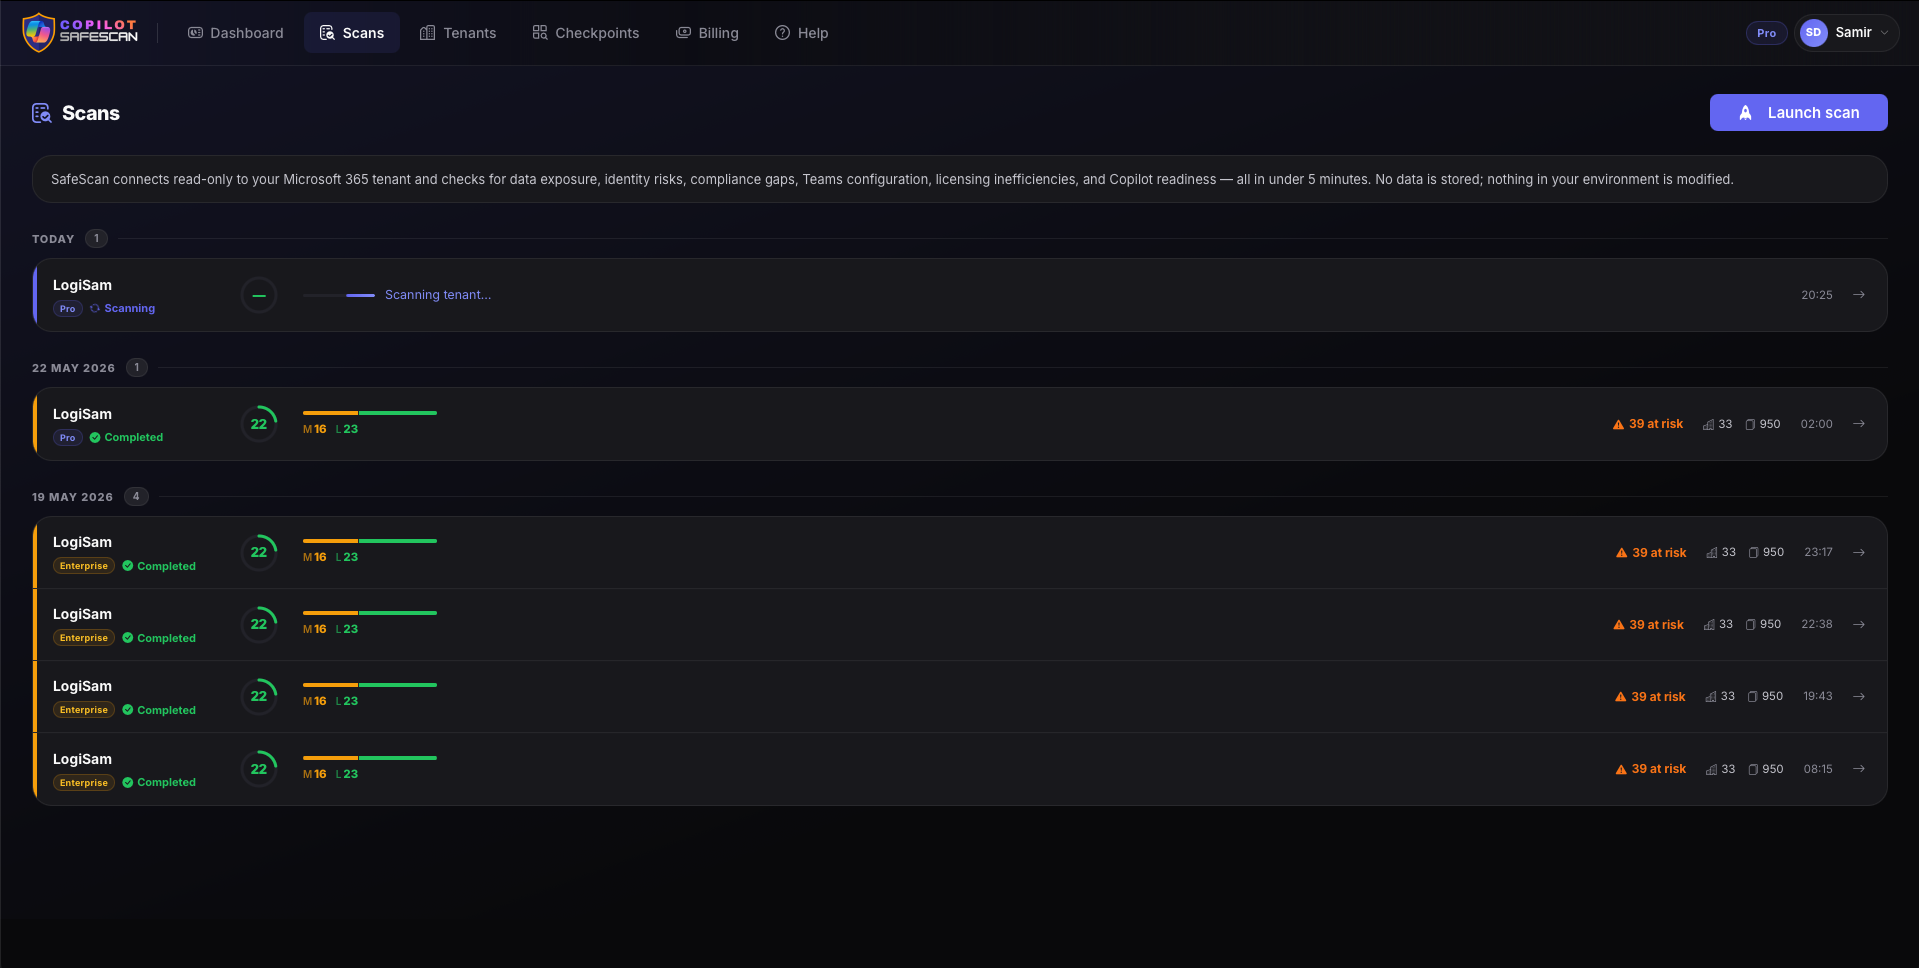Click the Enterprise badge in the 08:15 row
This screenshot has height=968, width=1919.
(84, 783)
